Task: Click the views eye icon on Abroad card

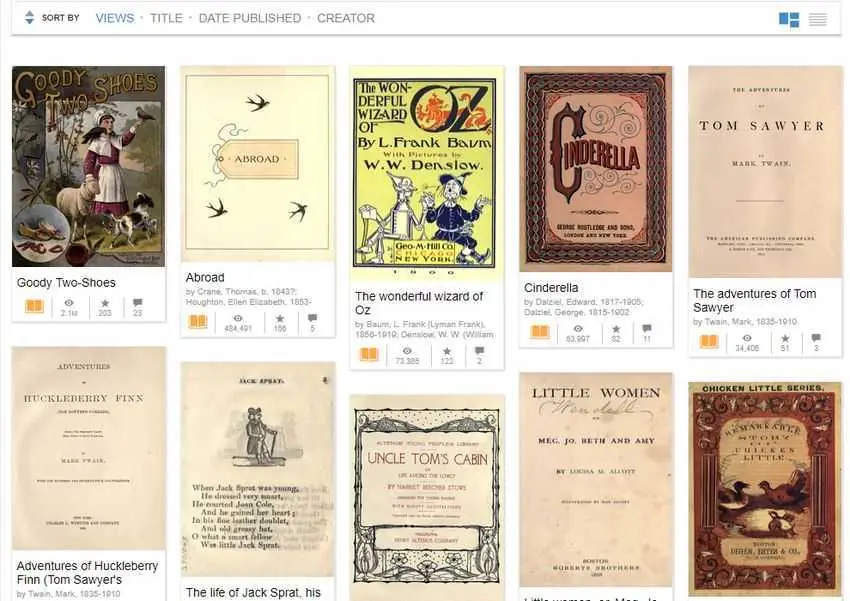Action: pos(237,318)
